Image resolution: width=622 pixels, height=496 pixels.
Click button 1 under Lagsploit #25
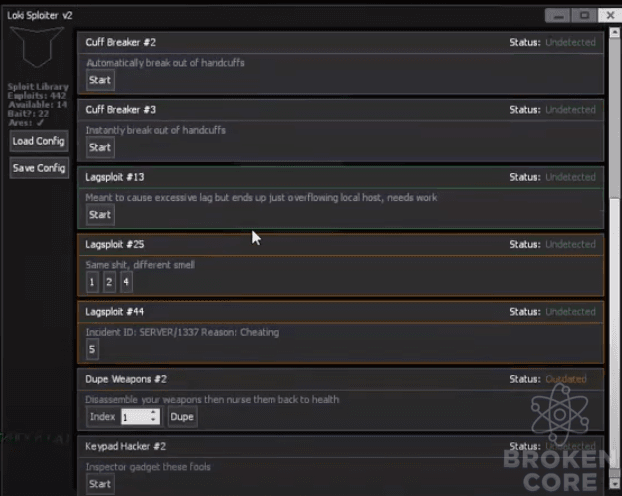[x=92, y=282]
